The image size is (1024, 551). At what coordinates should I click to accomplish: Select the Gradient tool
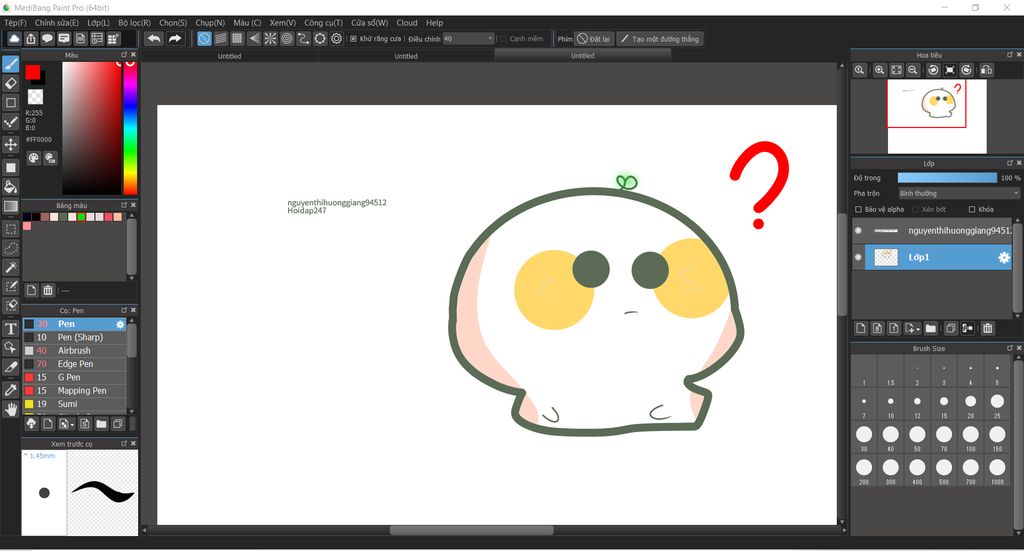10,206
